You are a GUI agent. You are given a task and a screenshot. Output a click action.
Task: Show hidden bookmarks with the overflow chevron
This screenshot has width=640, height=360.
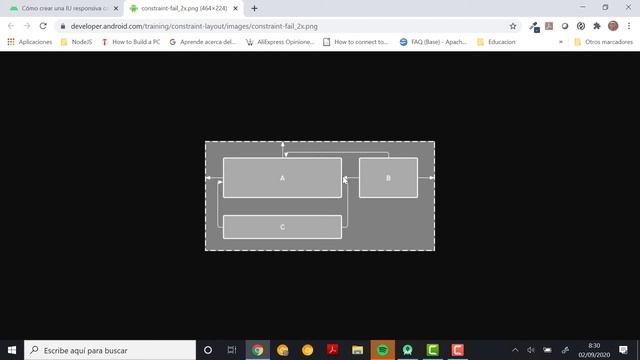561,42
